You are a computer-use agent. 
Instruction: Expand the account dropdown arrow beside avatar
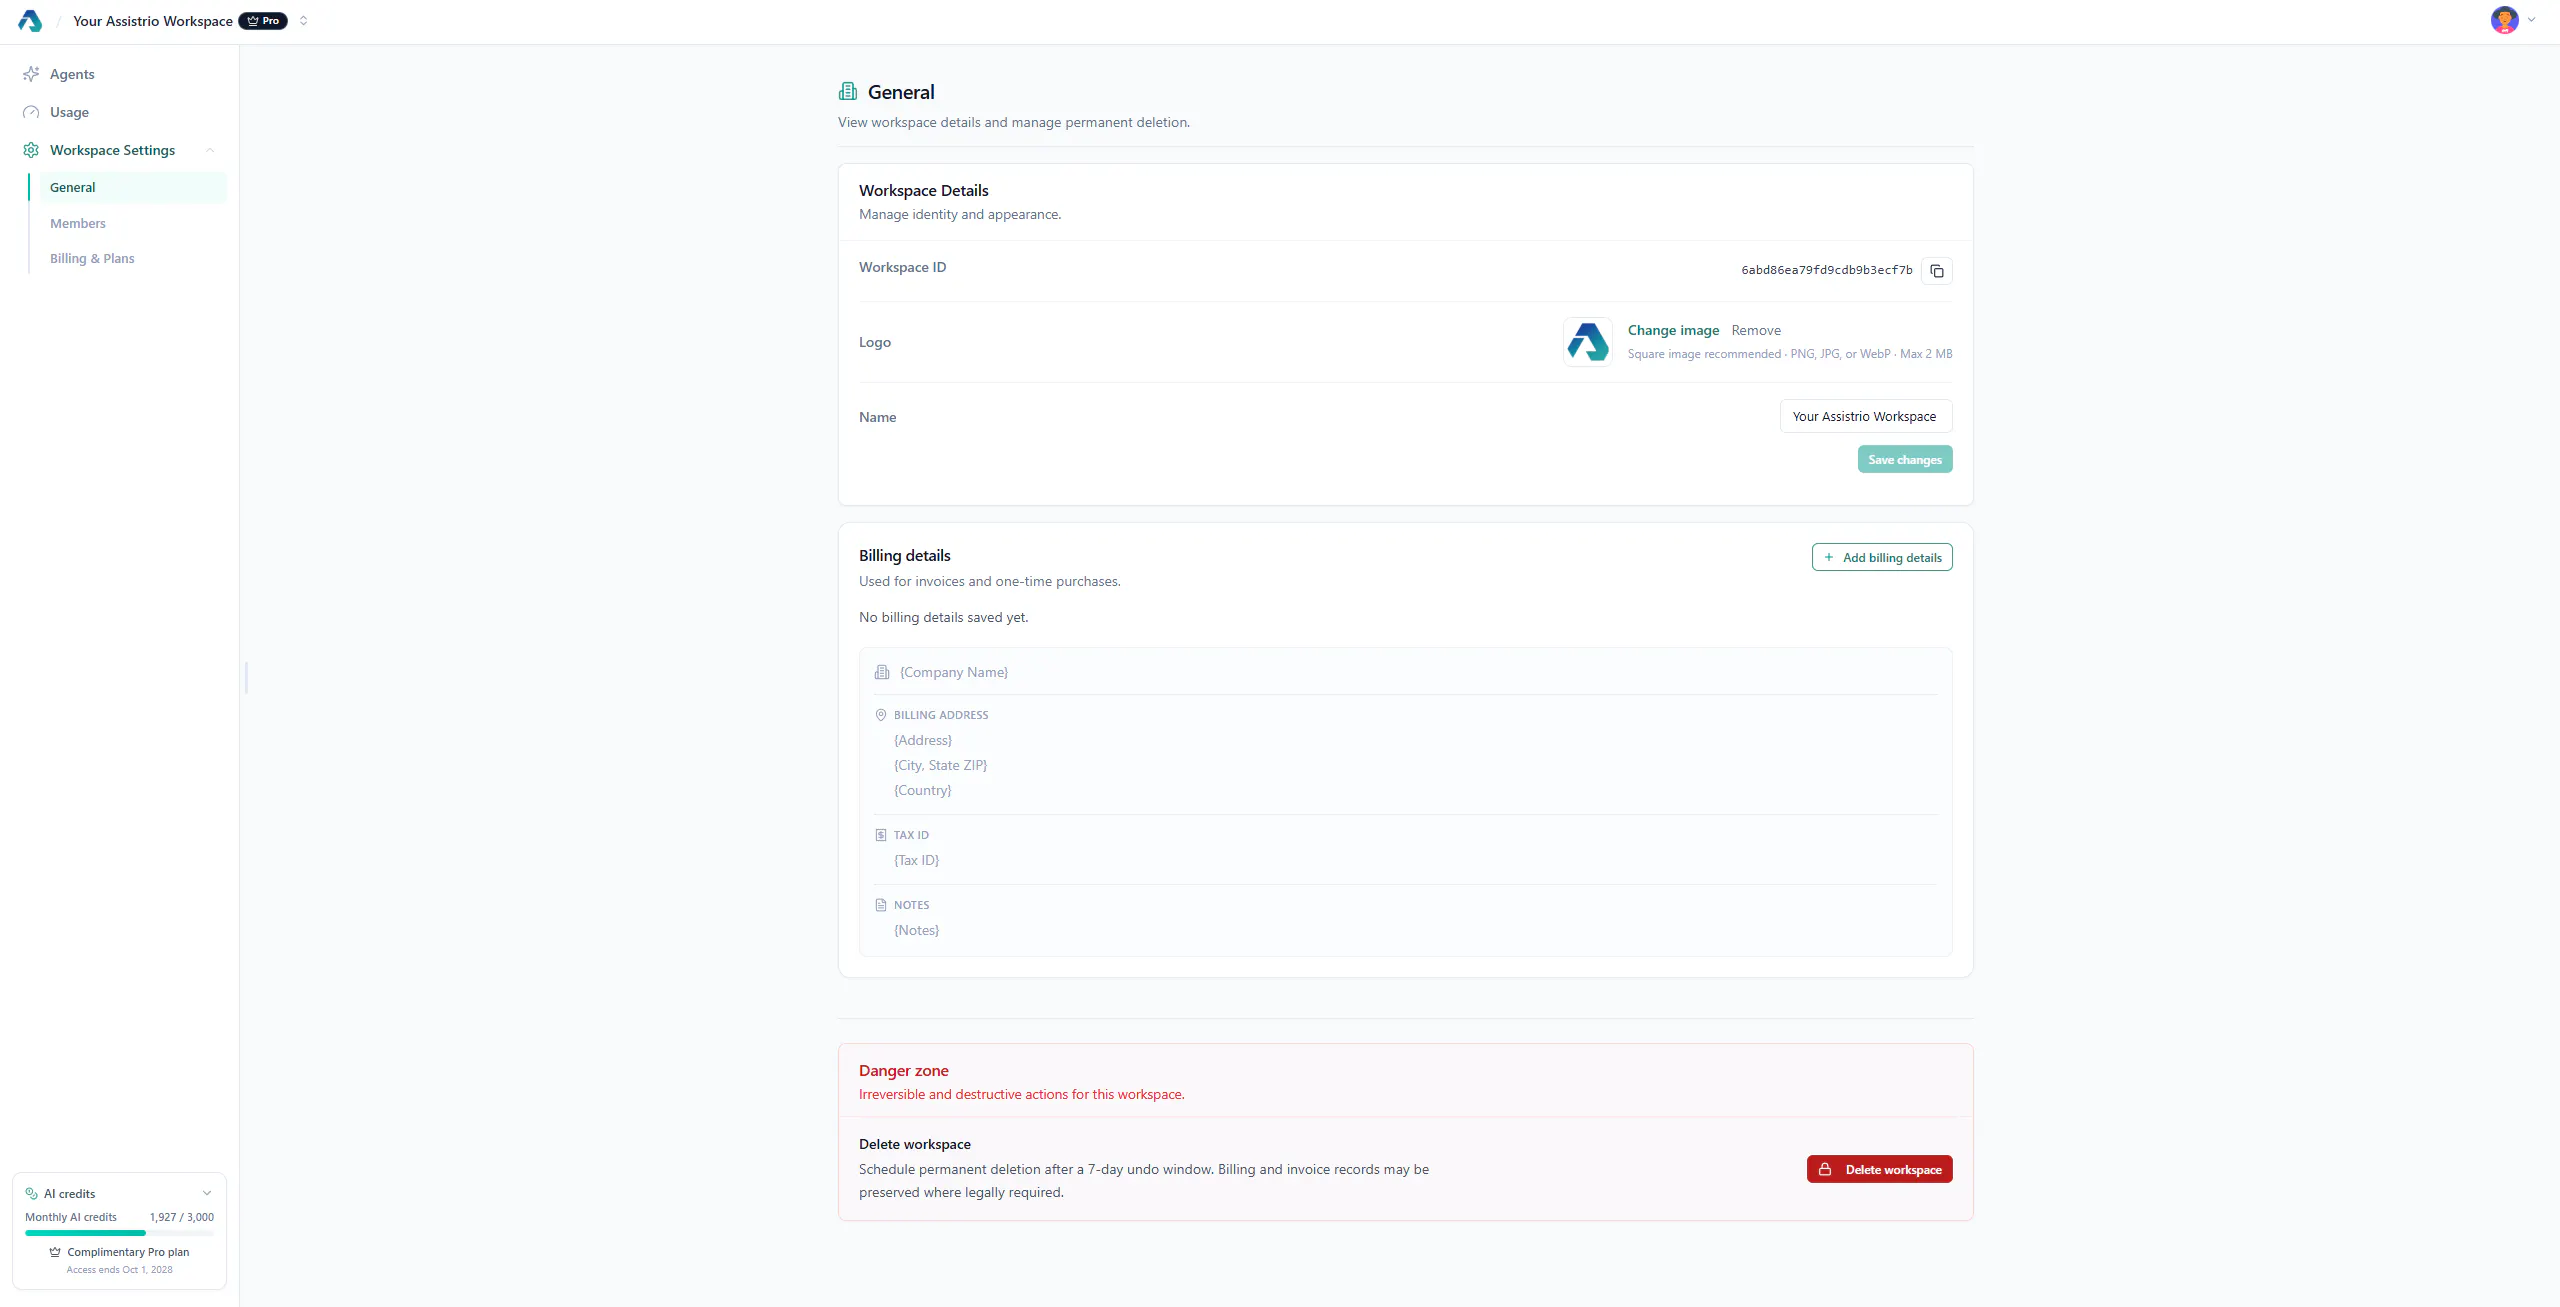pyautogui.click(x=2531, y=20)
